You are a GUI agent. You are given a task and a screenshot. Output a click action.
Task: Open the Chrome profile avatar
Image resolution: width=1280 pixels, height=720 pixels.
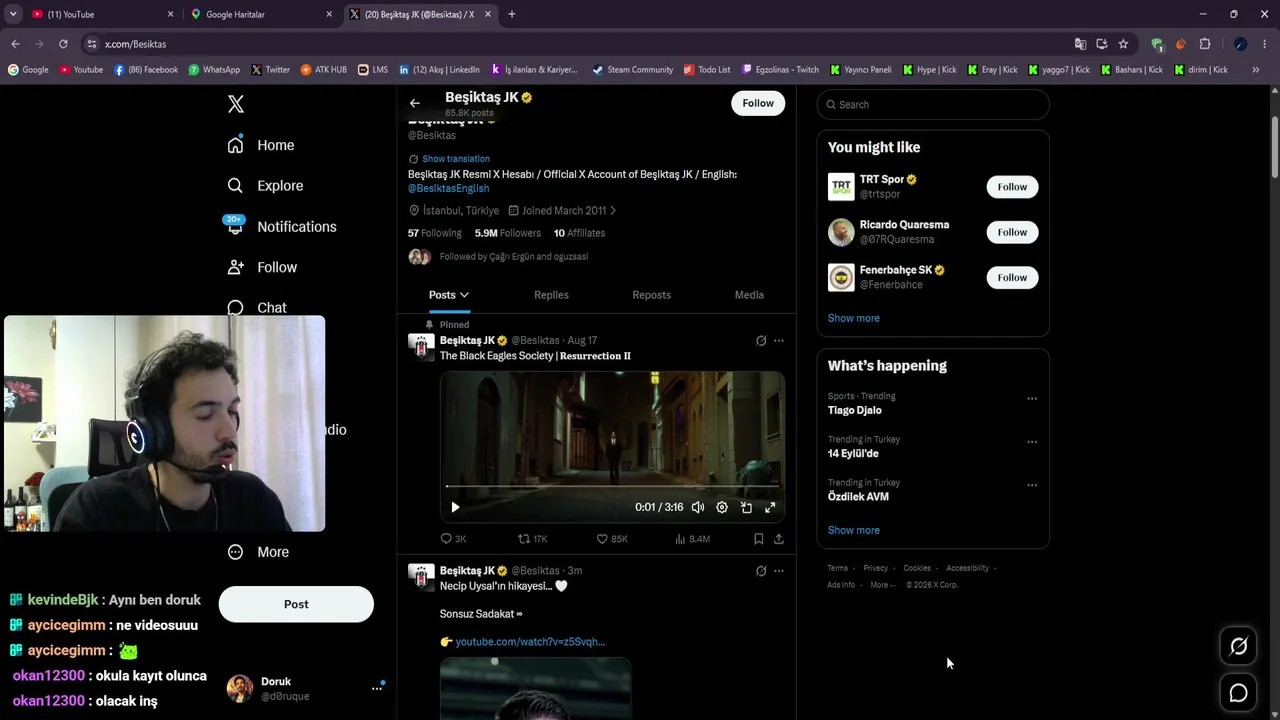click(x=1240, y=44)
